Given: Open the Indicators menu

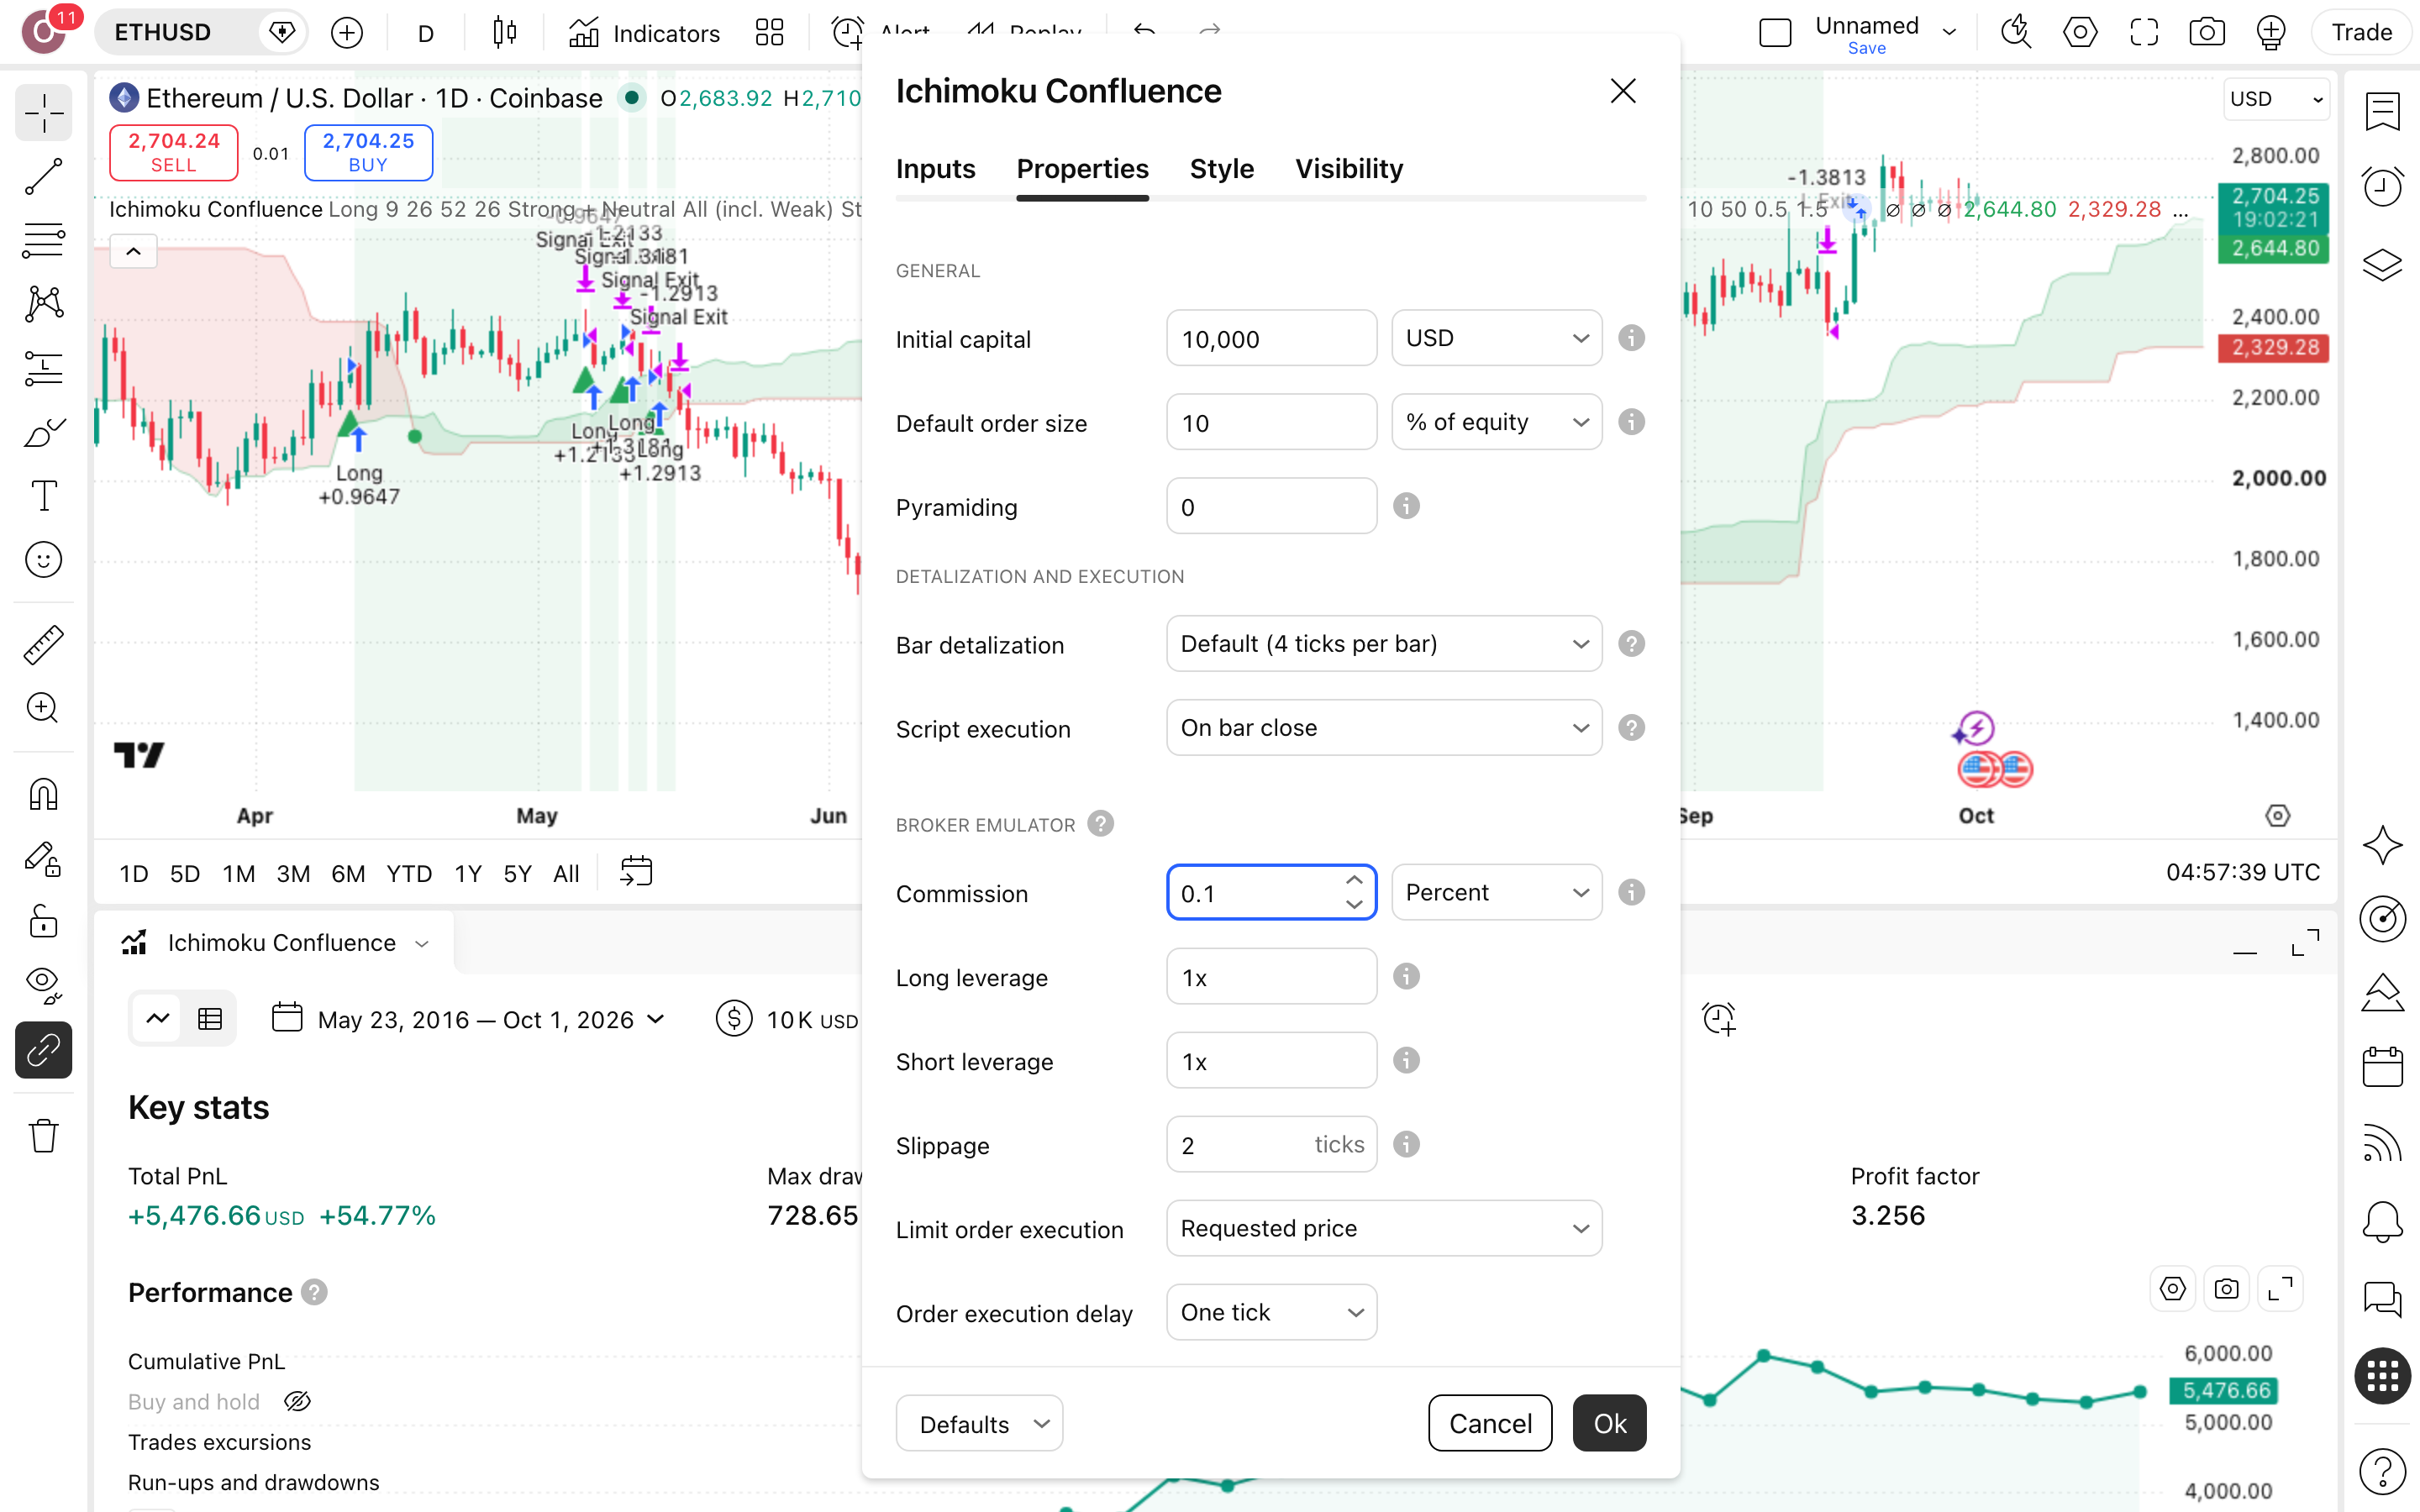Looking at the screenshot, I should click(644, 33).
